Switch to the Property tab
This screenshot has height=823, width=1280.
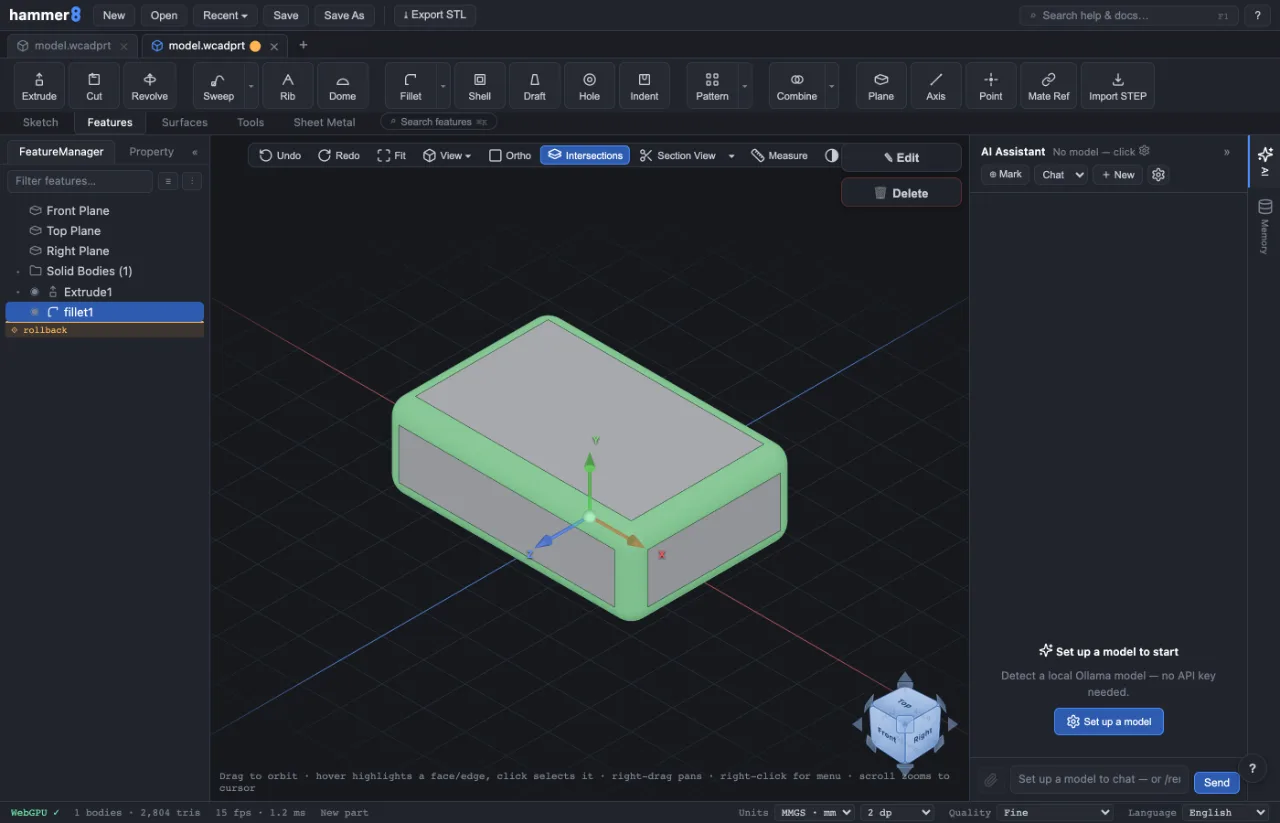click(x=151, y=152)
